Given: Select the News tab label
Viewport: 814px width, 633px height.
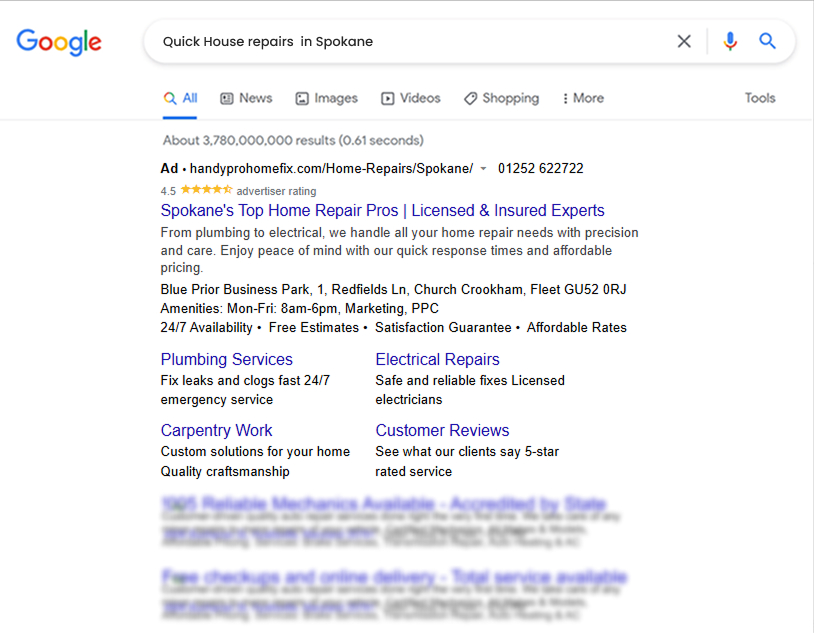Looking at the screenshot, I should click(x=255, y=98).
